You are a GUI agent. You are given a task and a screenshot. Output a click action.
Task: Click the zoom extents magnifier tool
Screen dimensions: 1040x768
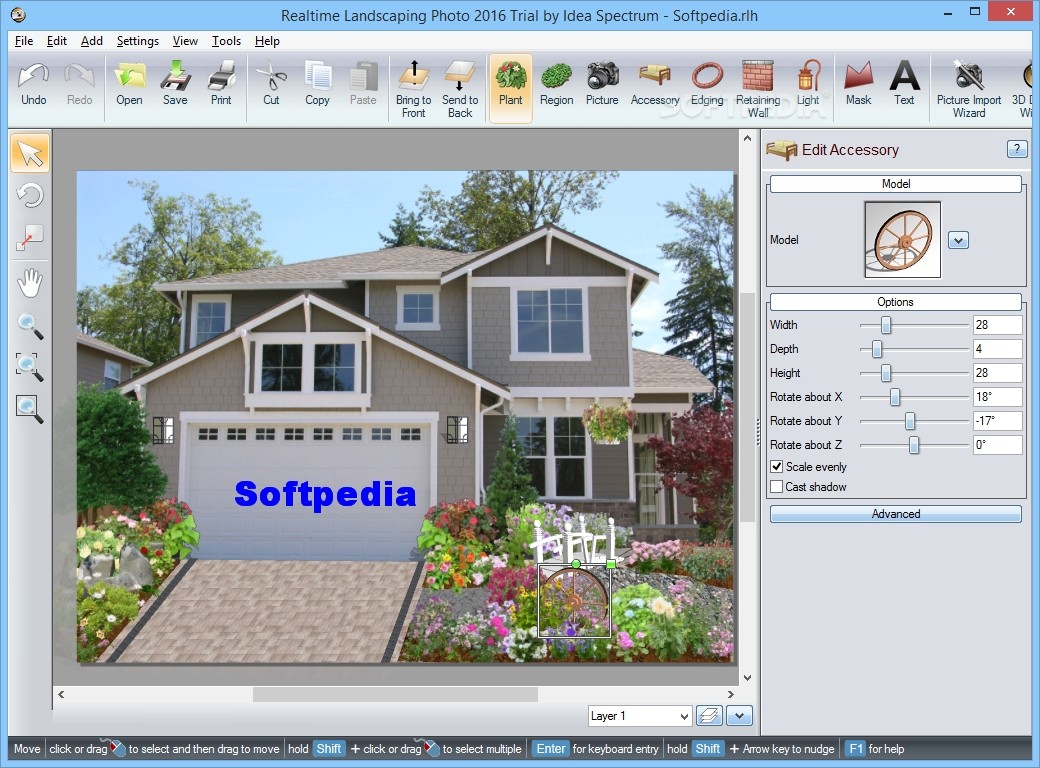30,409
